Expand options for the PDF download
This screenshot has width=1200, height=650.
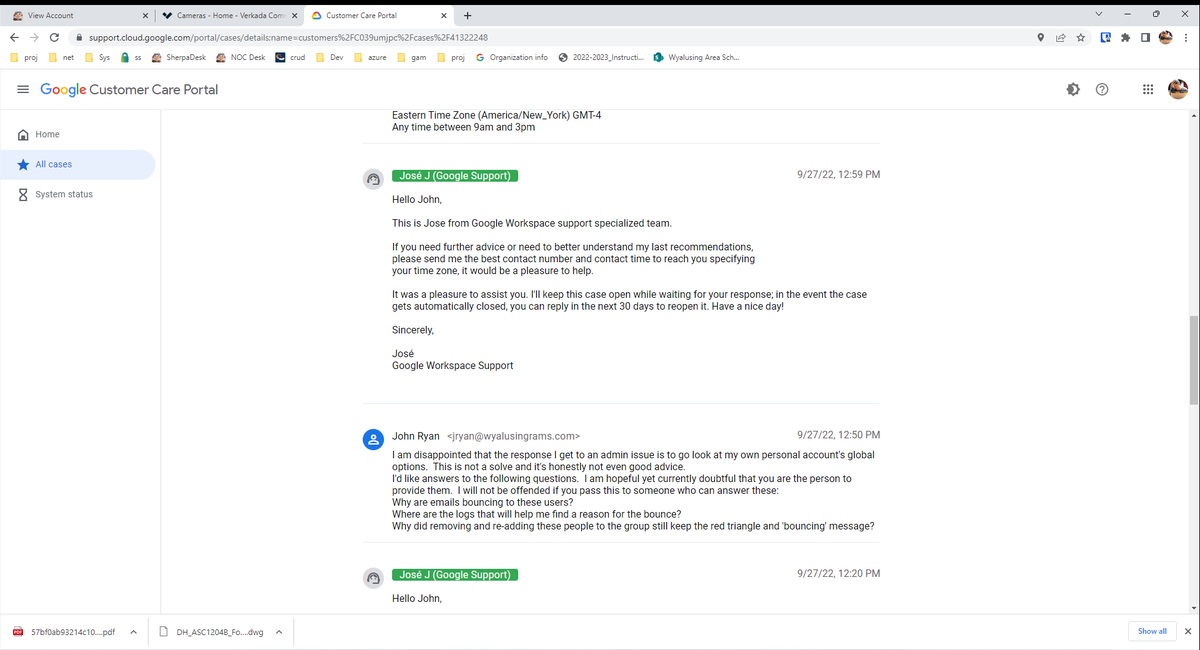point(133,632)
